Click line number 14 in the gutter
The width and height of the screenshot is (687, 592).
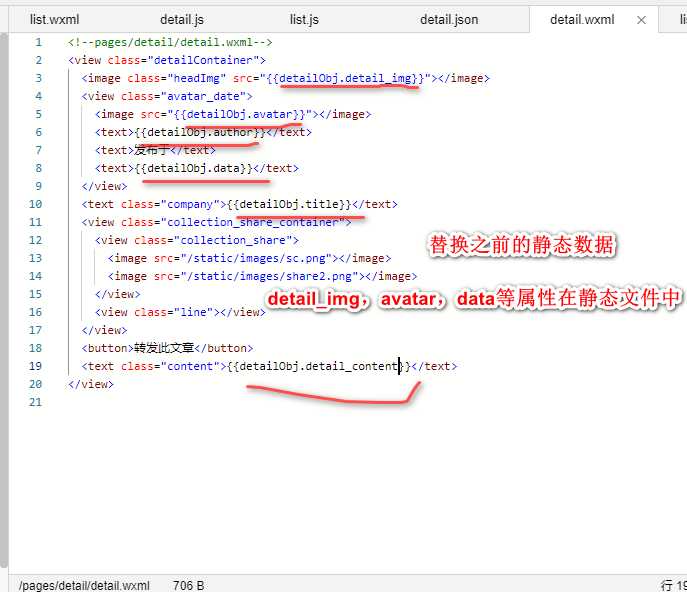click(35, 276)
